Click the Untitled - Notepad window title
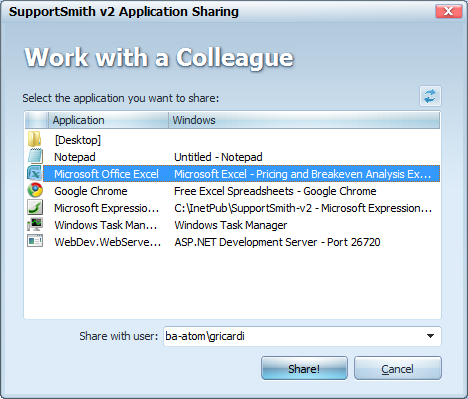 (x=218, y=157)
